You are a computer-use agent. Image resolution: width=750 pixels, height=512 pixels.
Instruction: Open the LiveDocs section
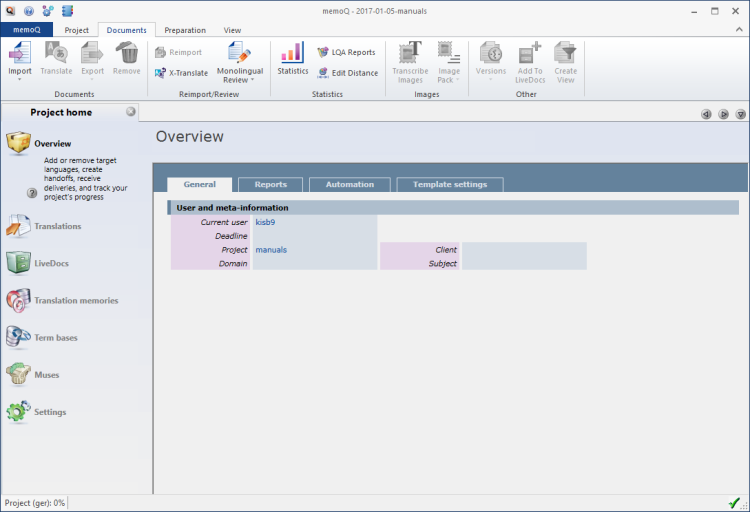pyautogui.click(x=51, y=263)
